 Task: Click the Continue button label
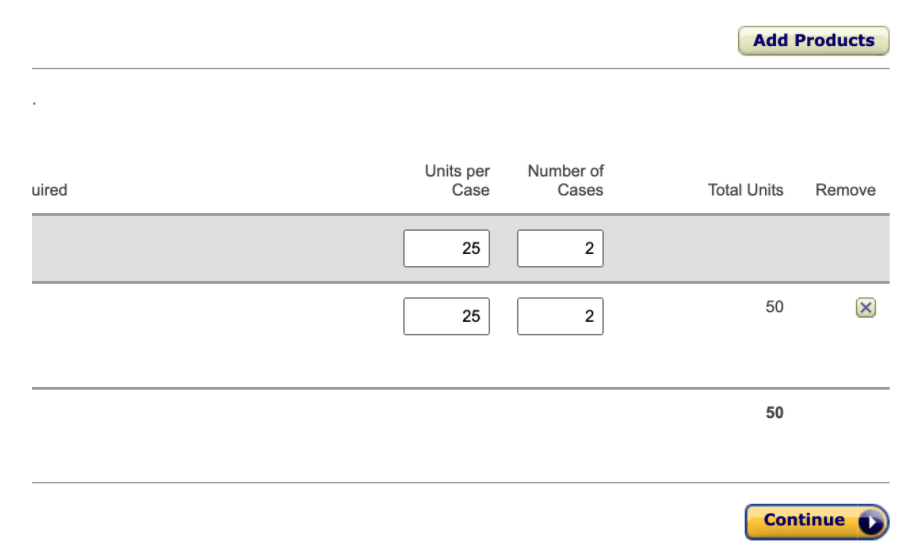(x=804, y=520)
